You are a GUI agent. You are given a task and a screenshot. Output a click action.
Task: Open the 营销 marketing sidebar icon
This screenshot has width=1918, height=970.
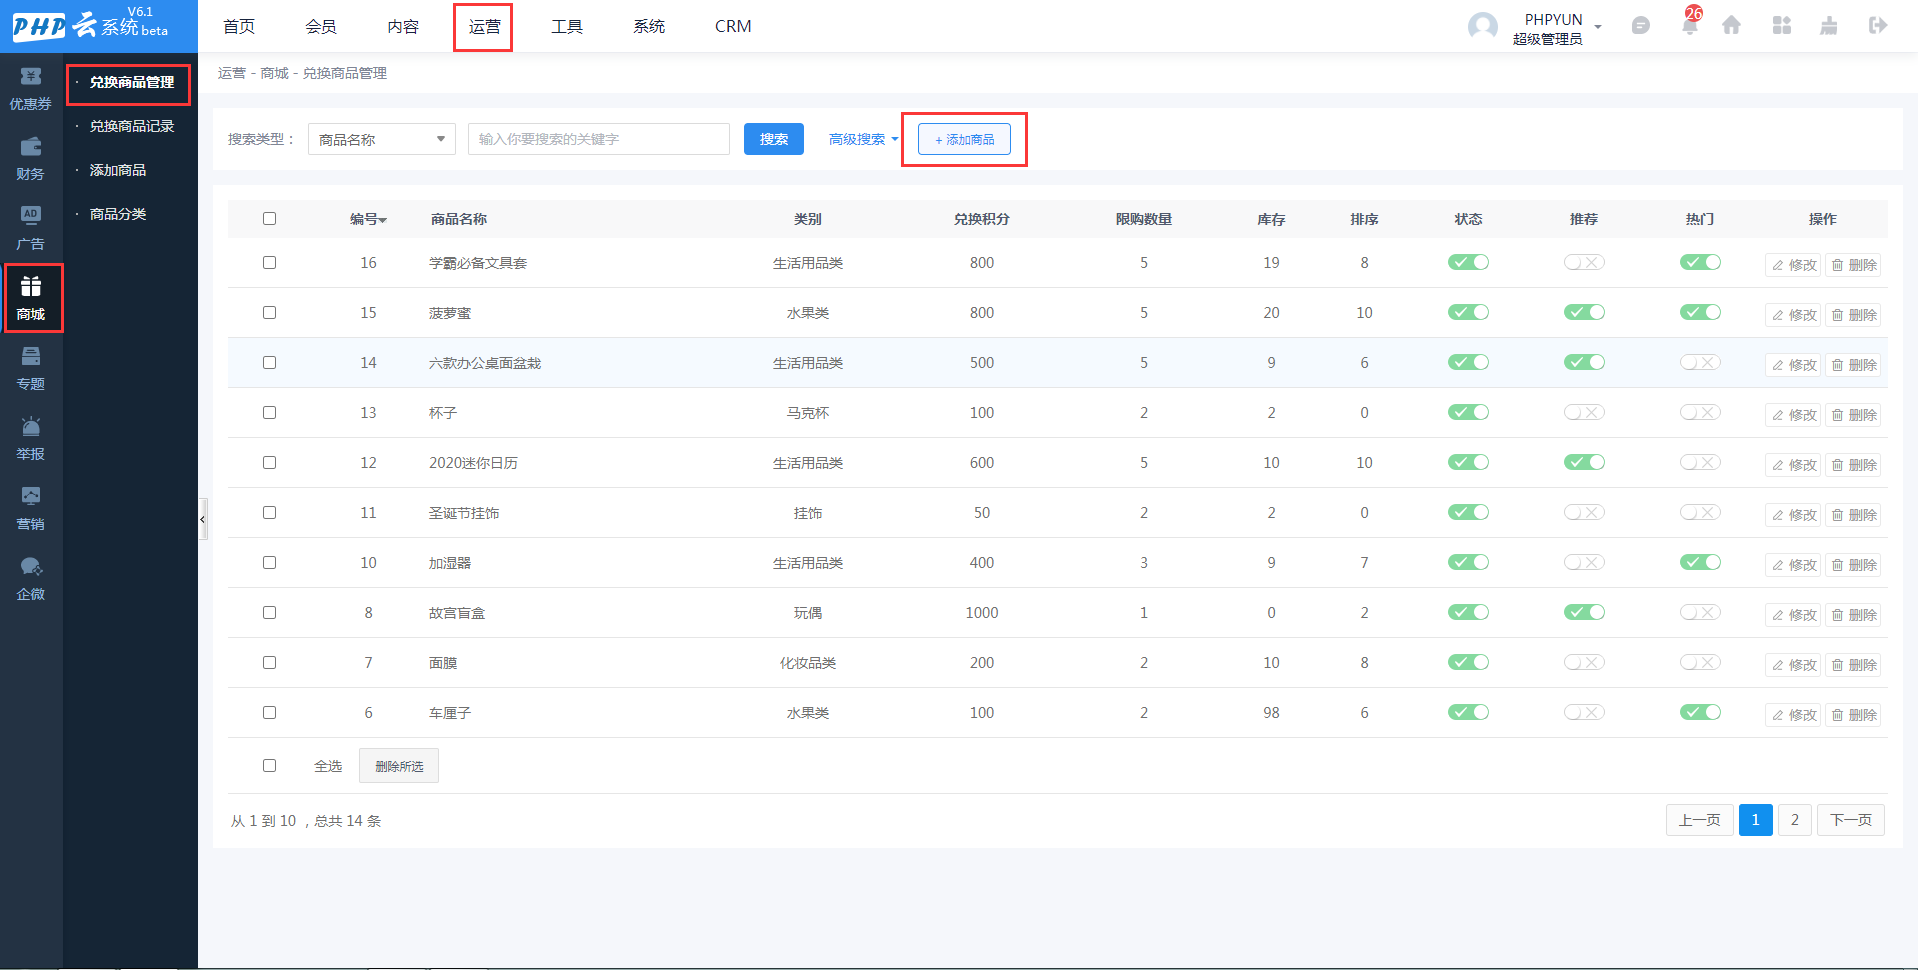tap(31, 509)
